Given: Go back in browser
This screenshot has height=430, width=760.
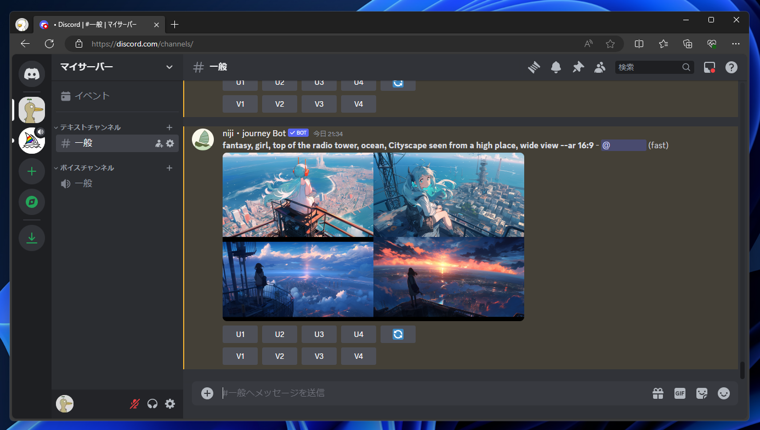Looking at the screenshot, I should tap(25, 44).
